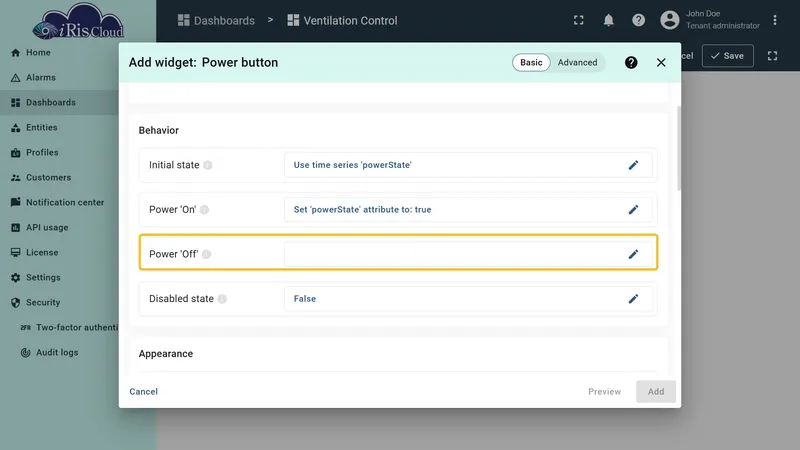The height and width of the screenshot is (450, 800).
Task: Save the dashboard
Action: (x=728, y=56)
